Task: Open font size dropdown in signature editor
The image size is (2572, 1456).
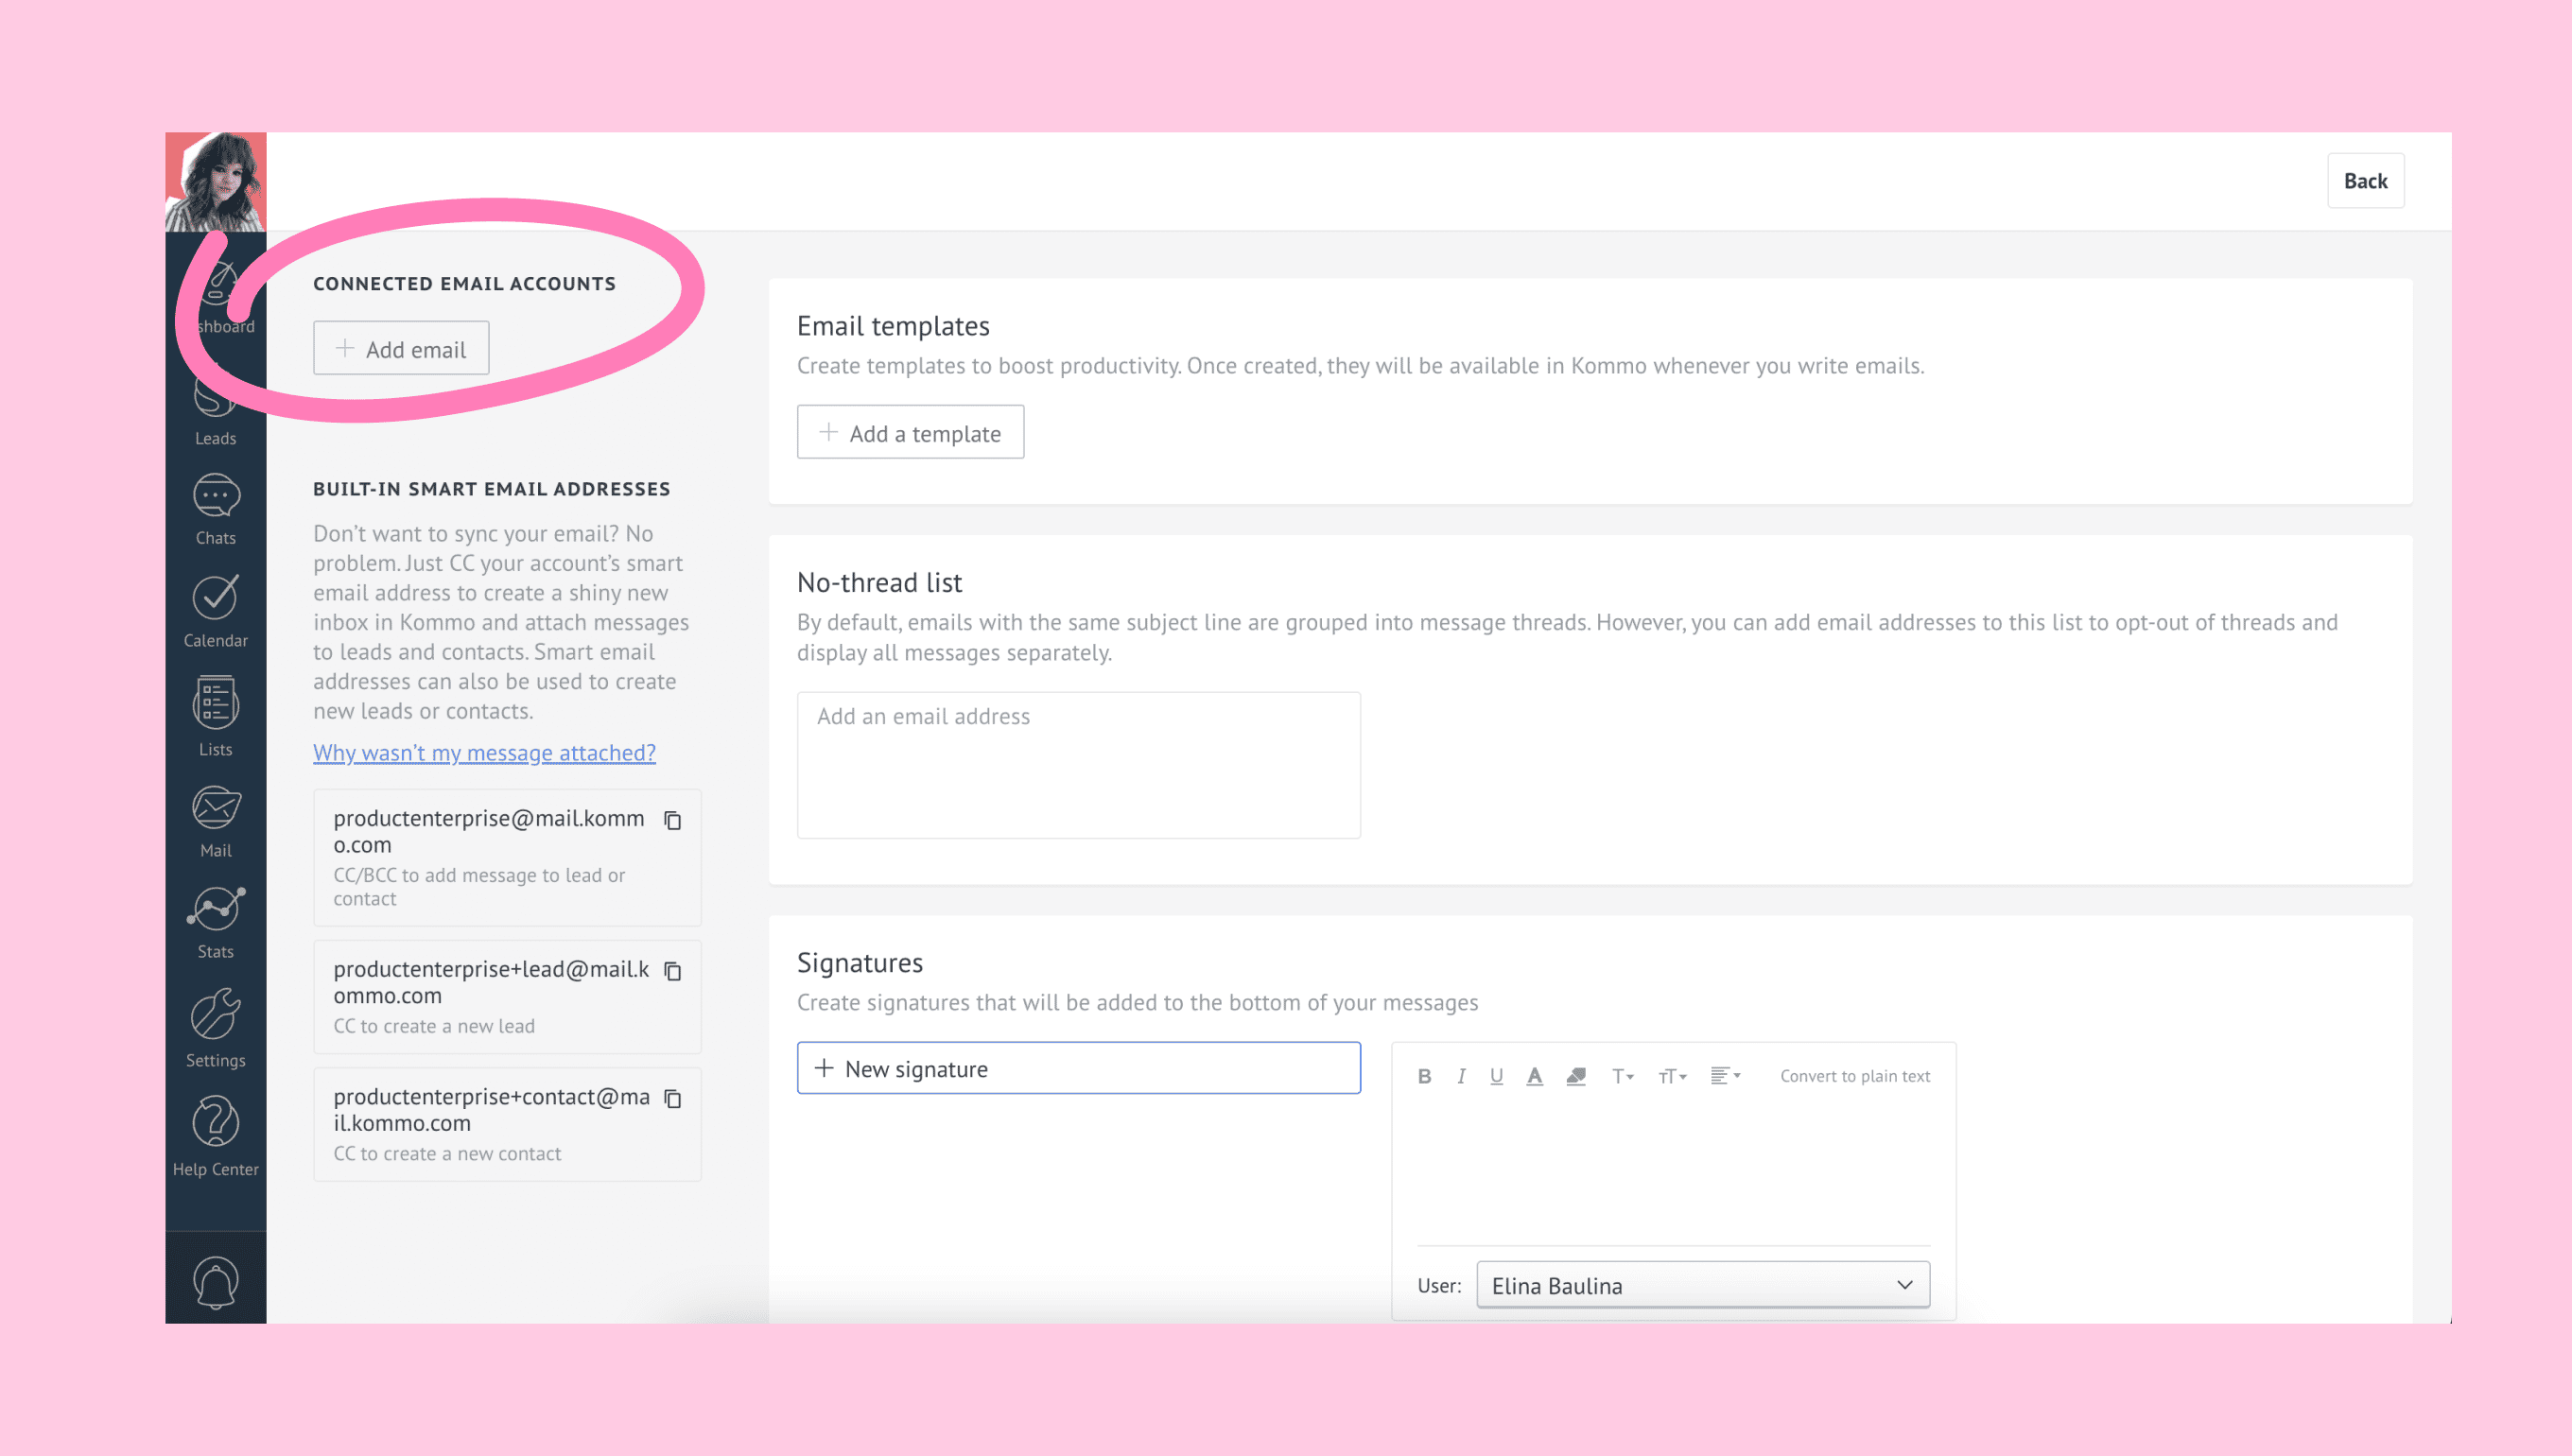Action: coord(1672,1076)
